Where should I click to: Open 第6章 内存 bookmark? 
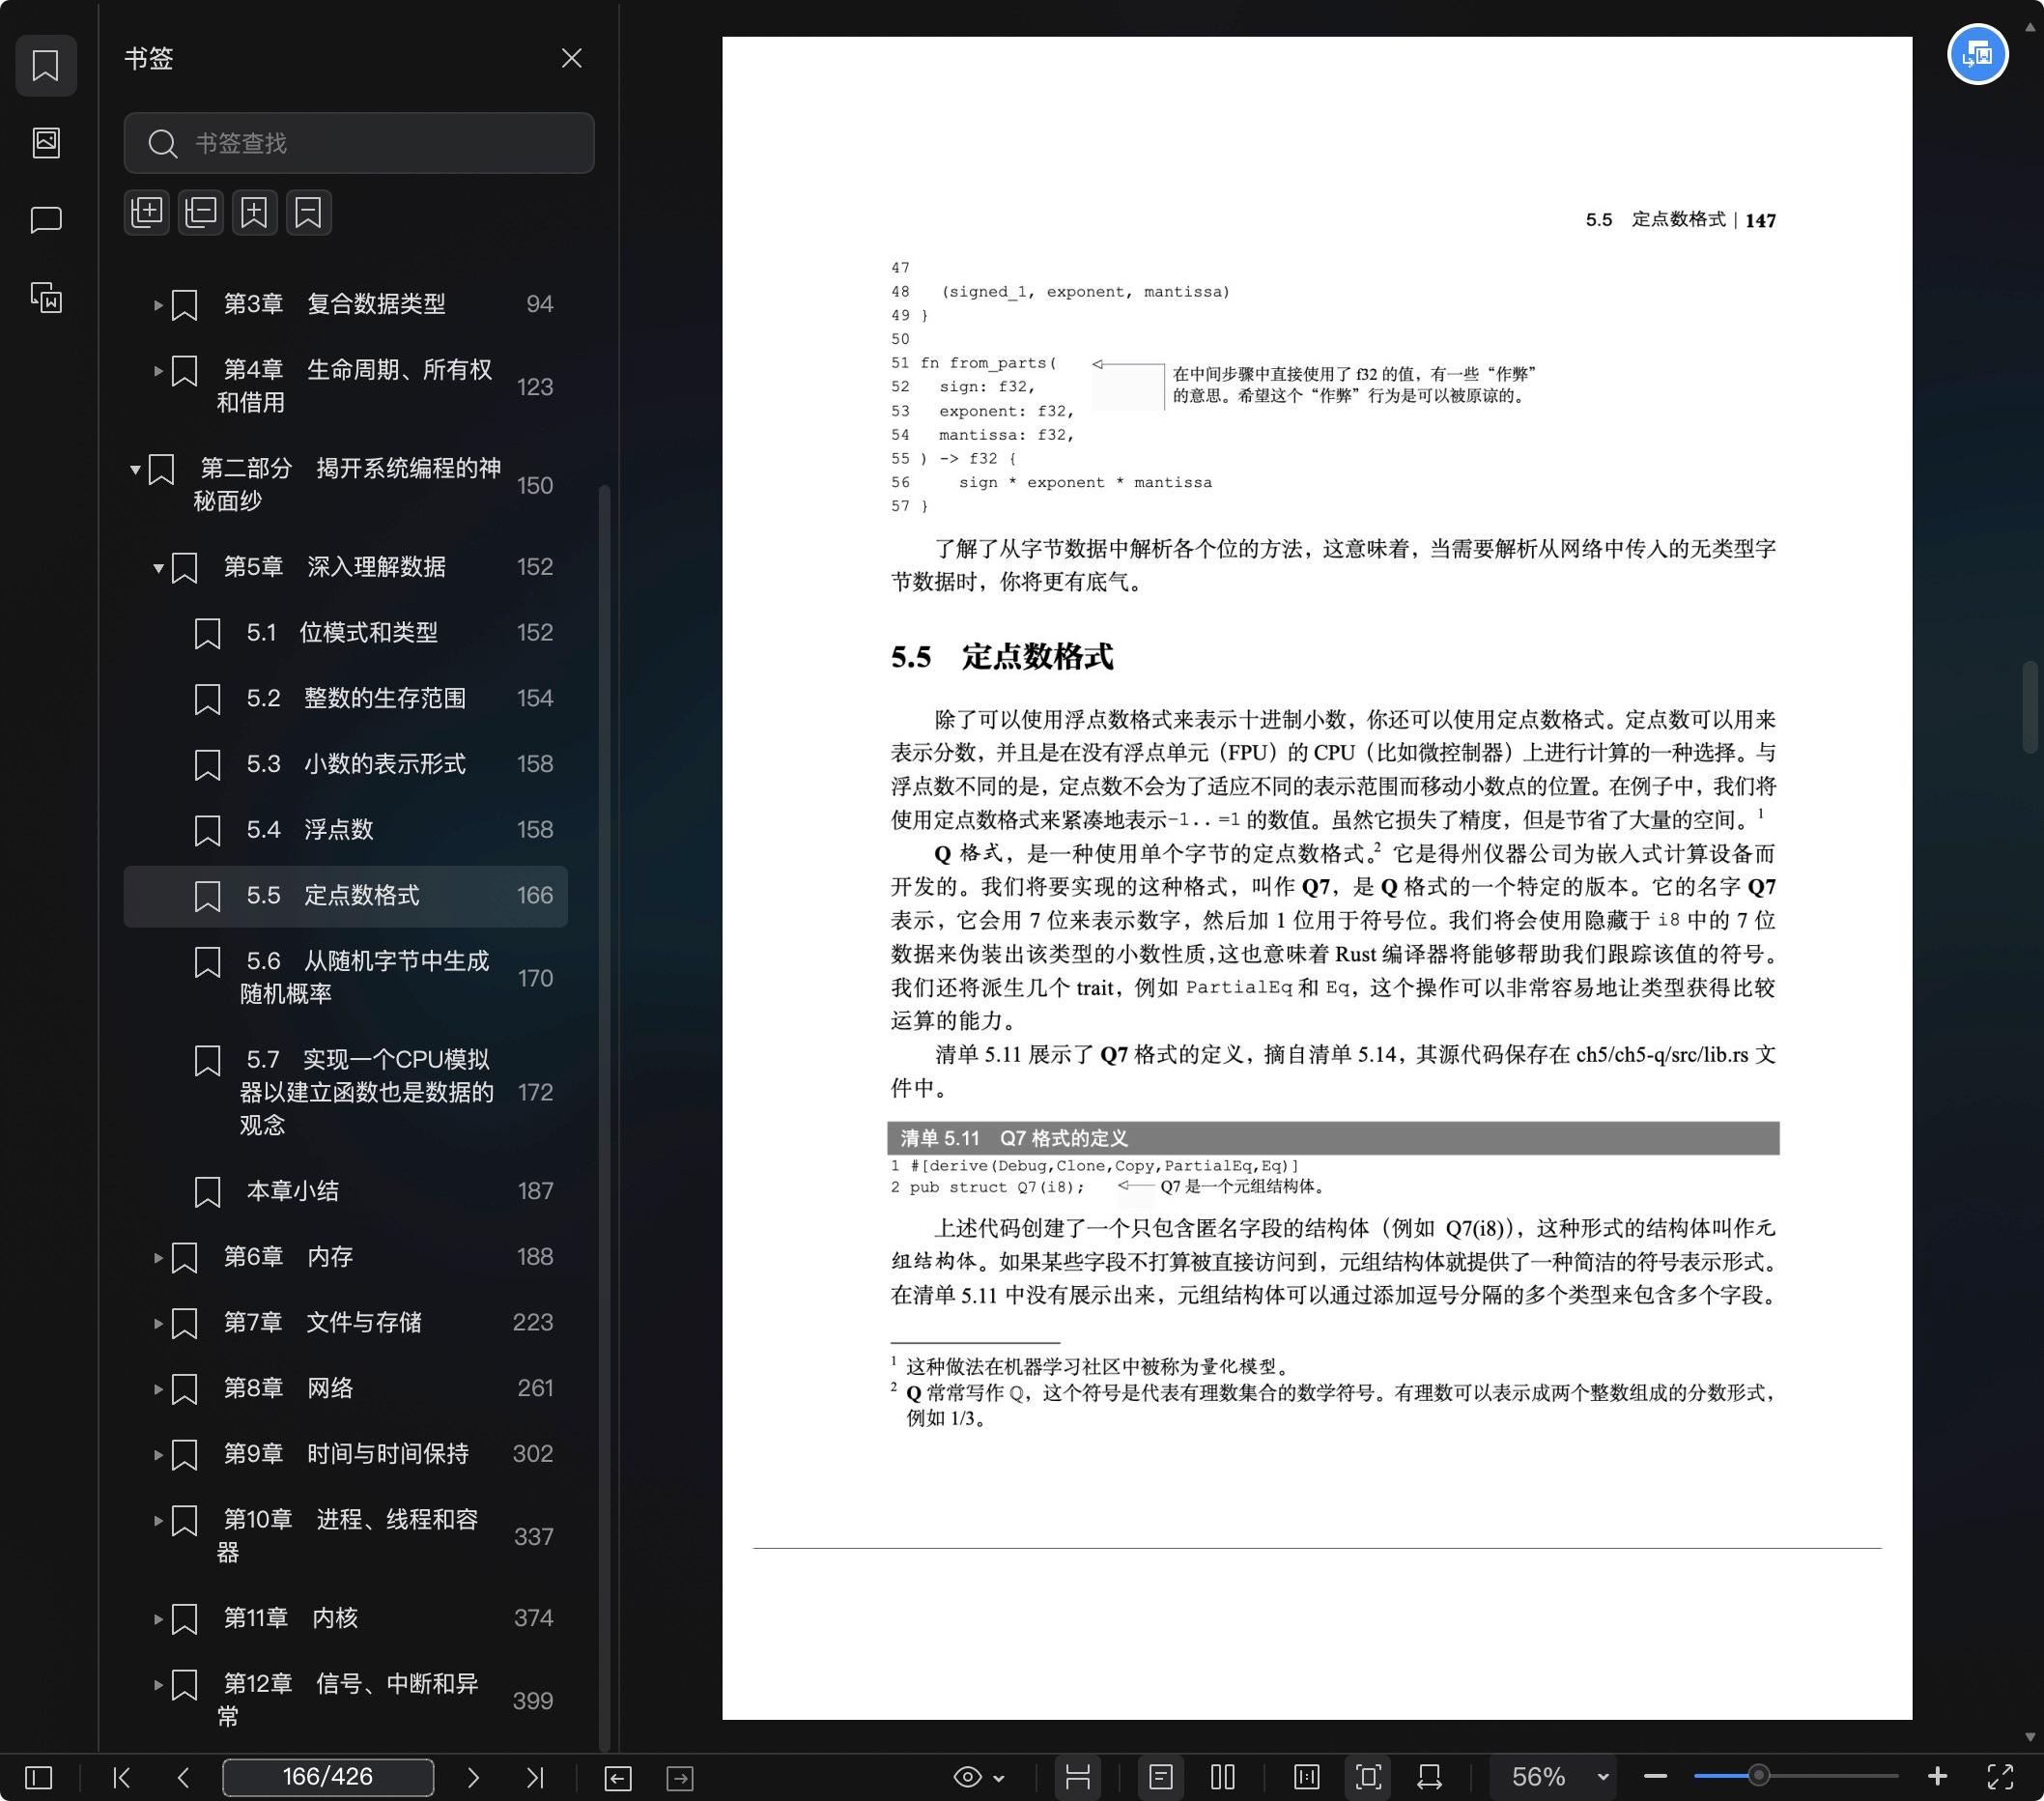coord(346,1257)
